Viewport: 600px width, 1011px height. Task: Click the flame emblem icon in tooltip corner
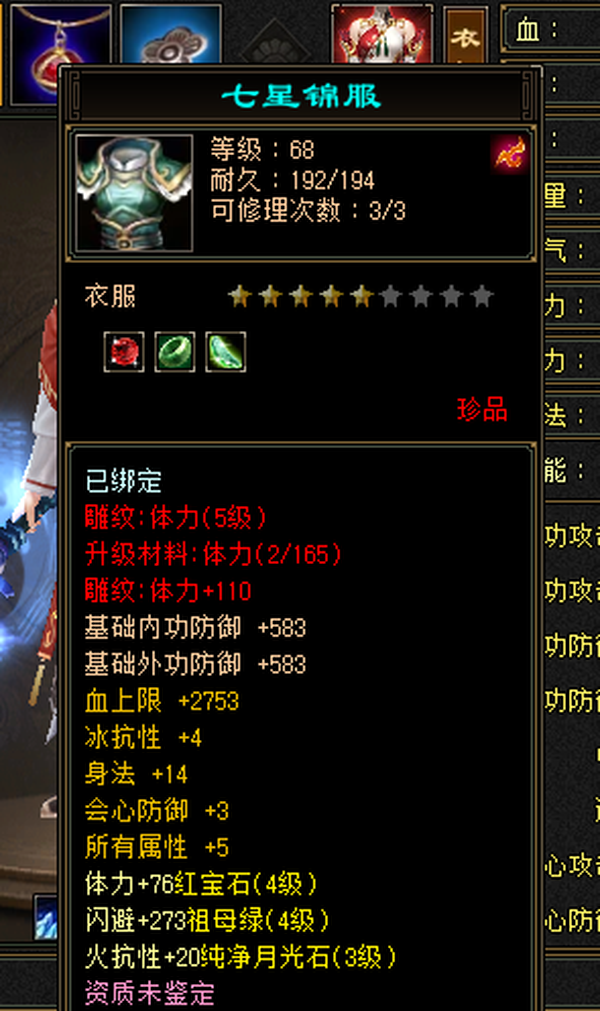coord(510,155)
